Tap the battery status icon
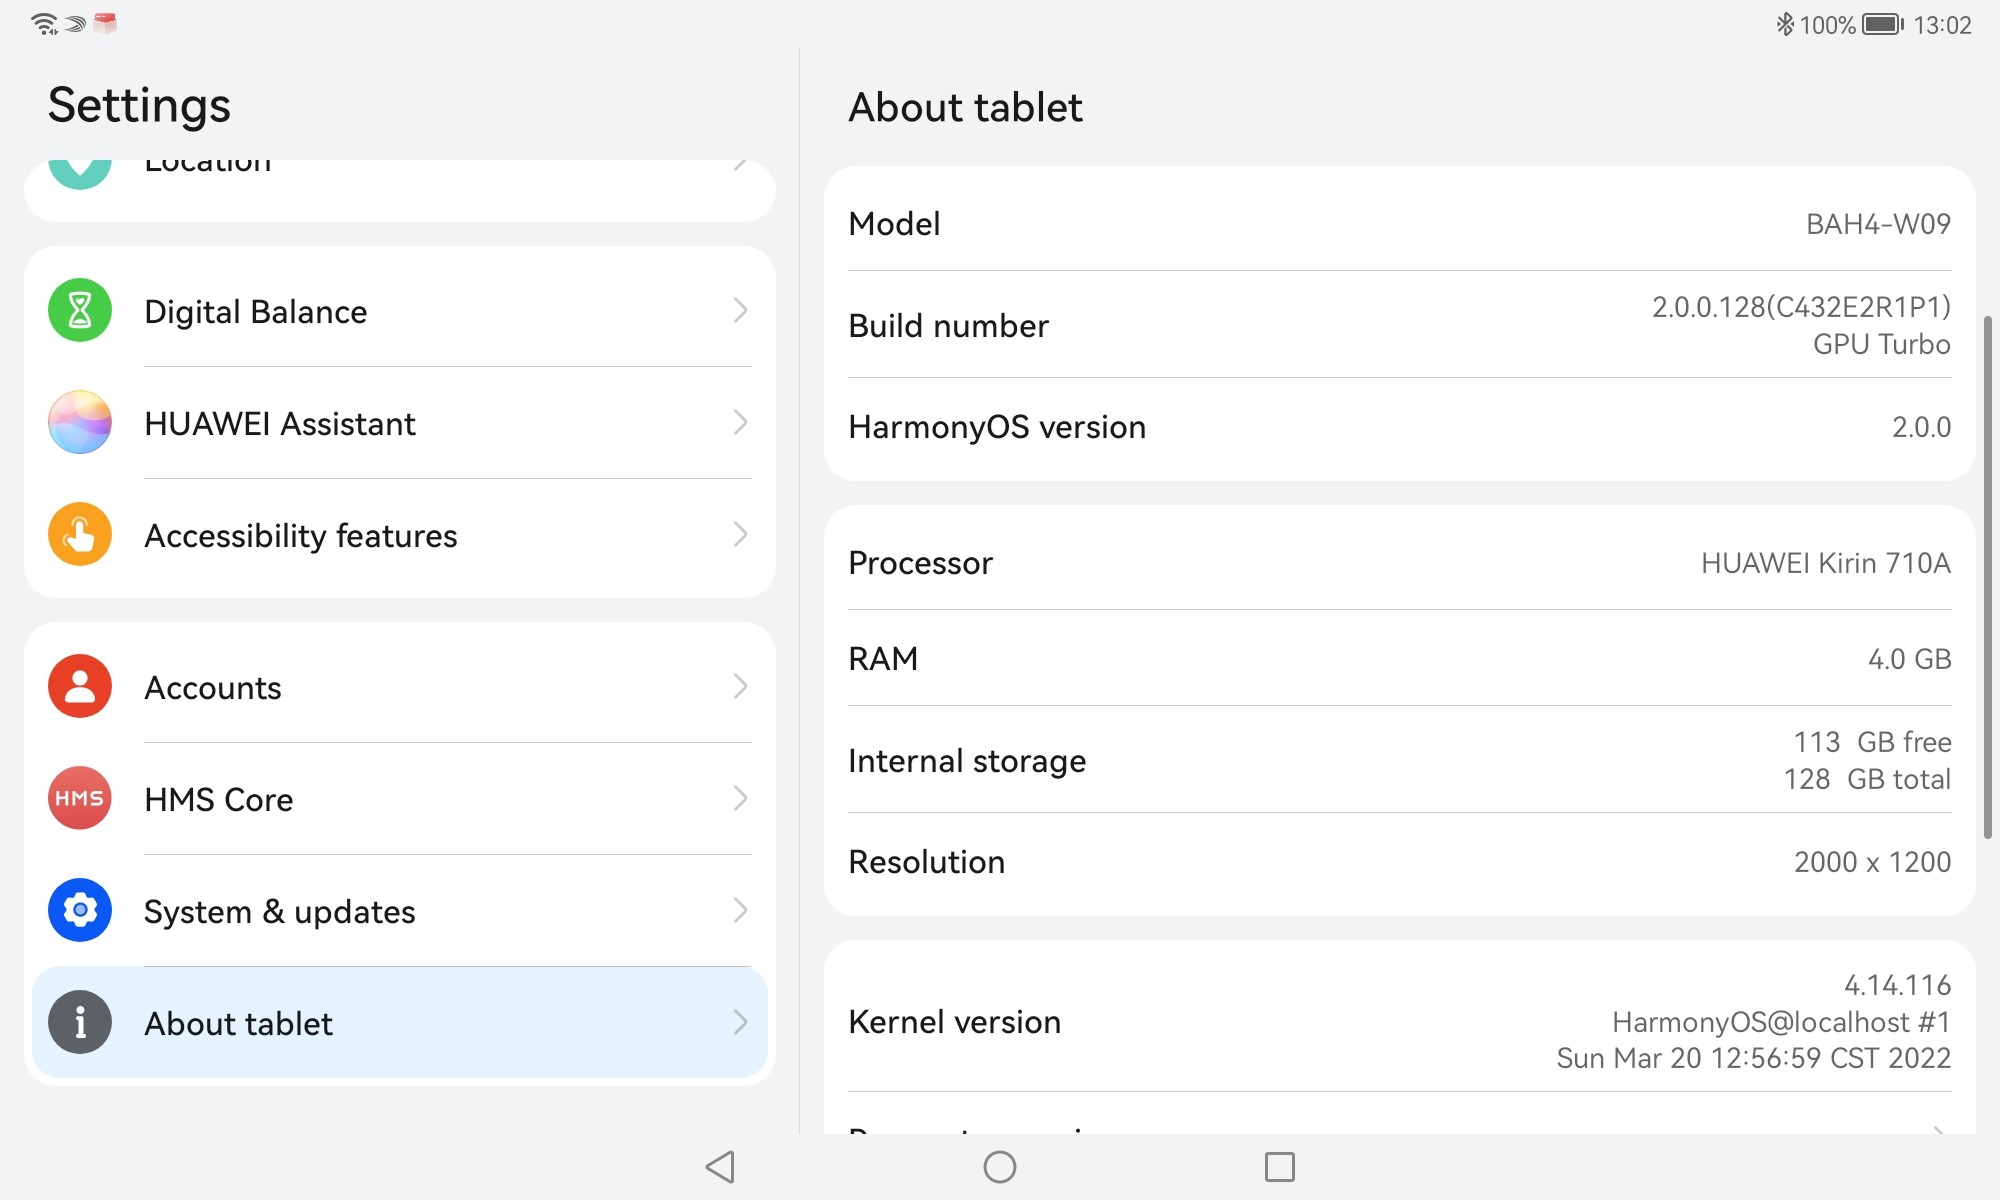The width and height of the screenshot is (2000, 1200). click(1883, 24)
